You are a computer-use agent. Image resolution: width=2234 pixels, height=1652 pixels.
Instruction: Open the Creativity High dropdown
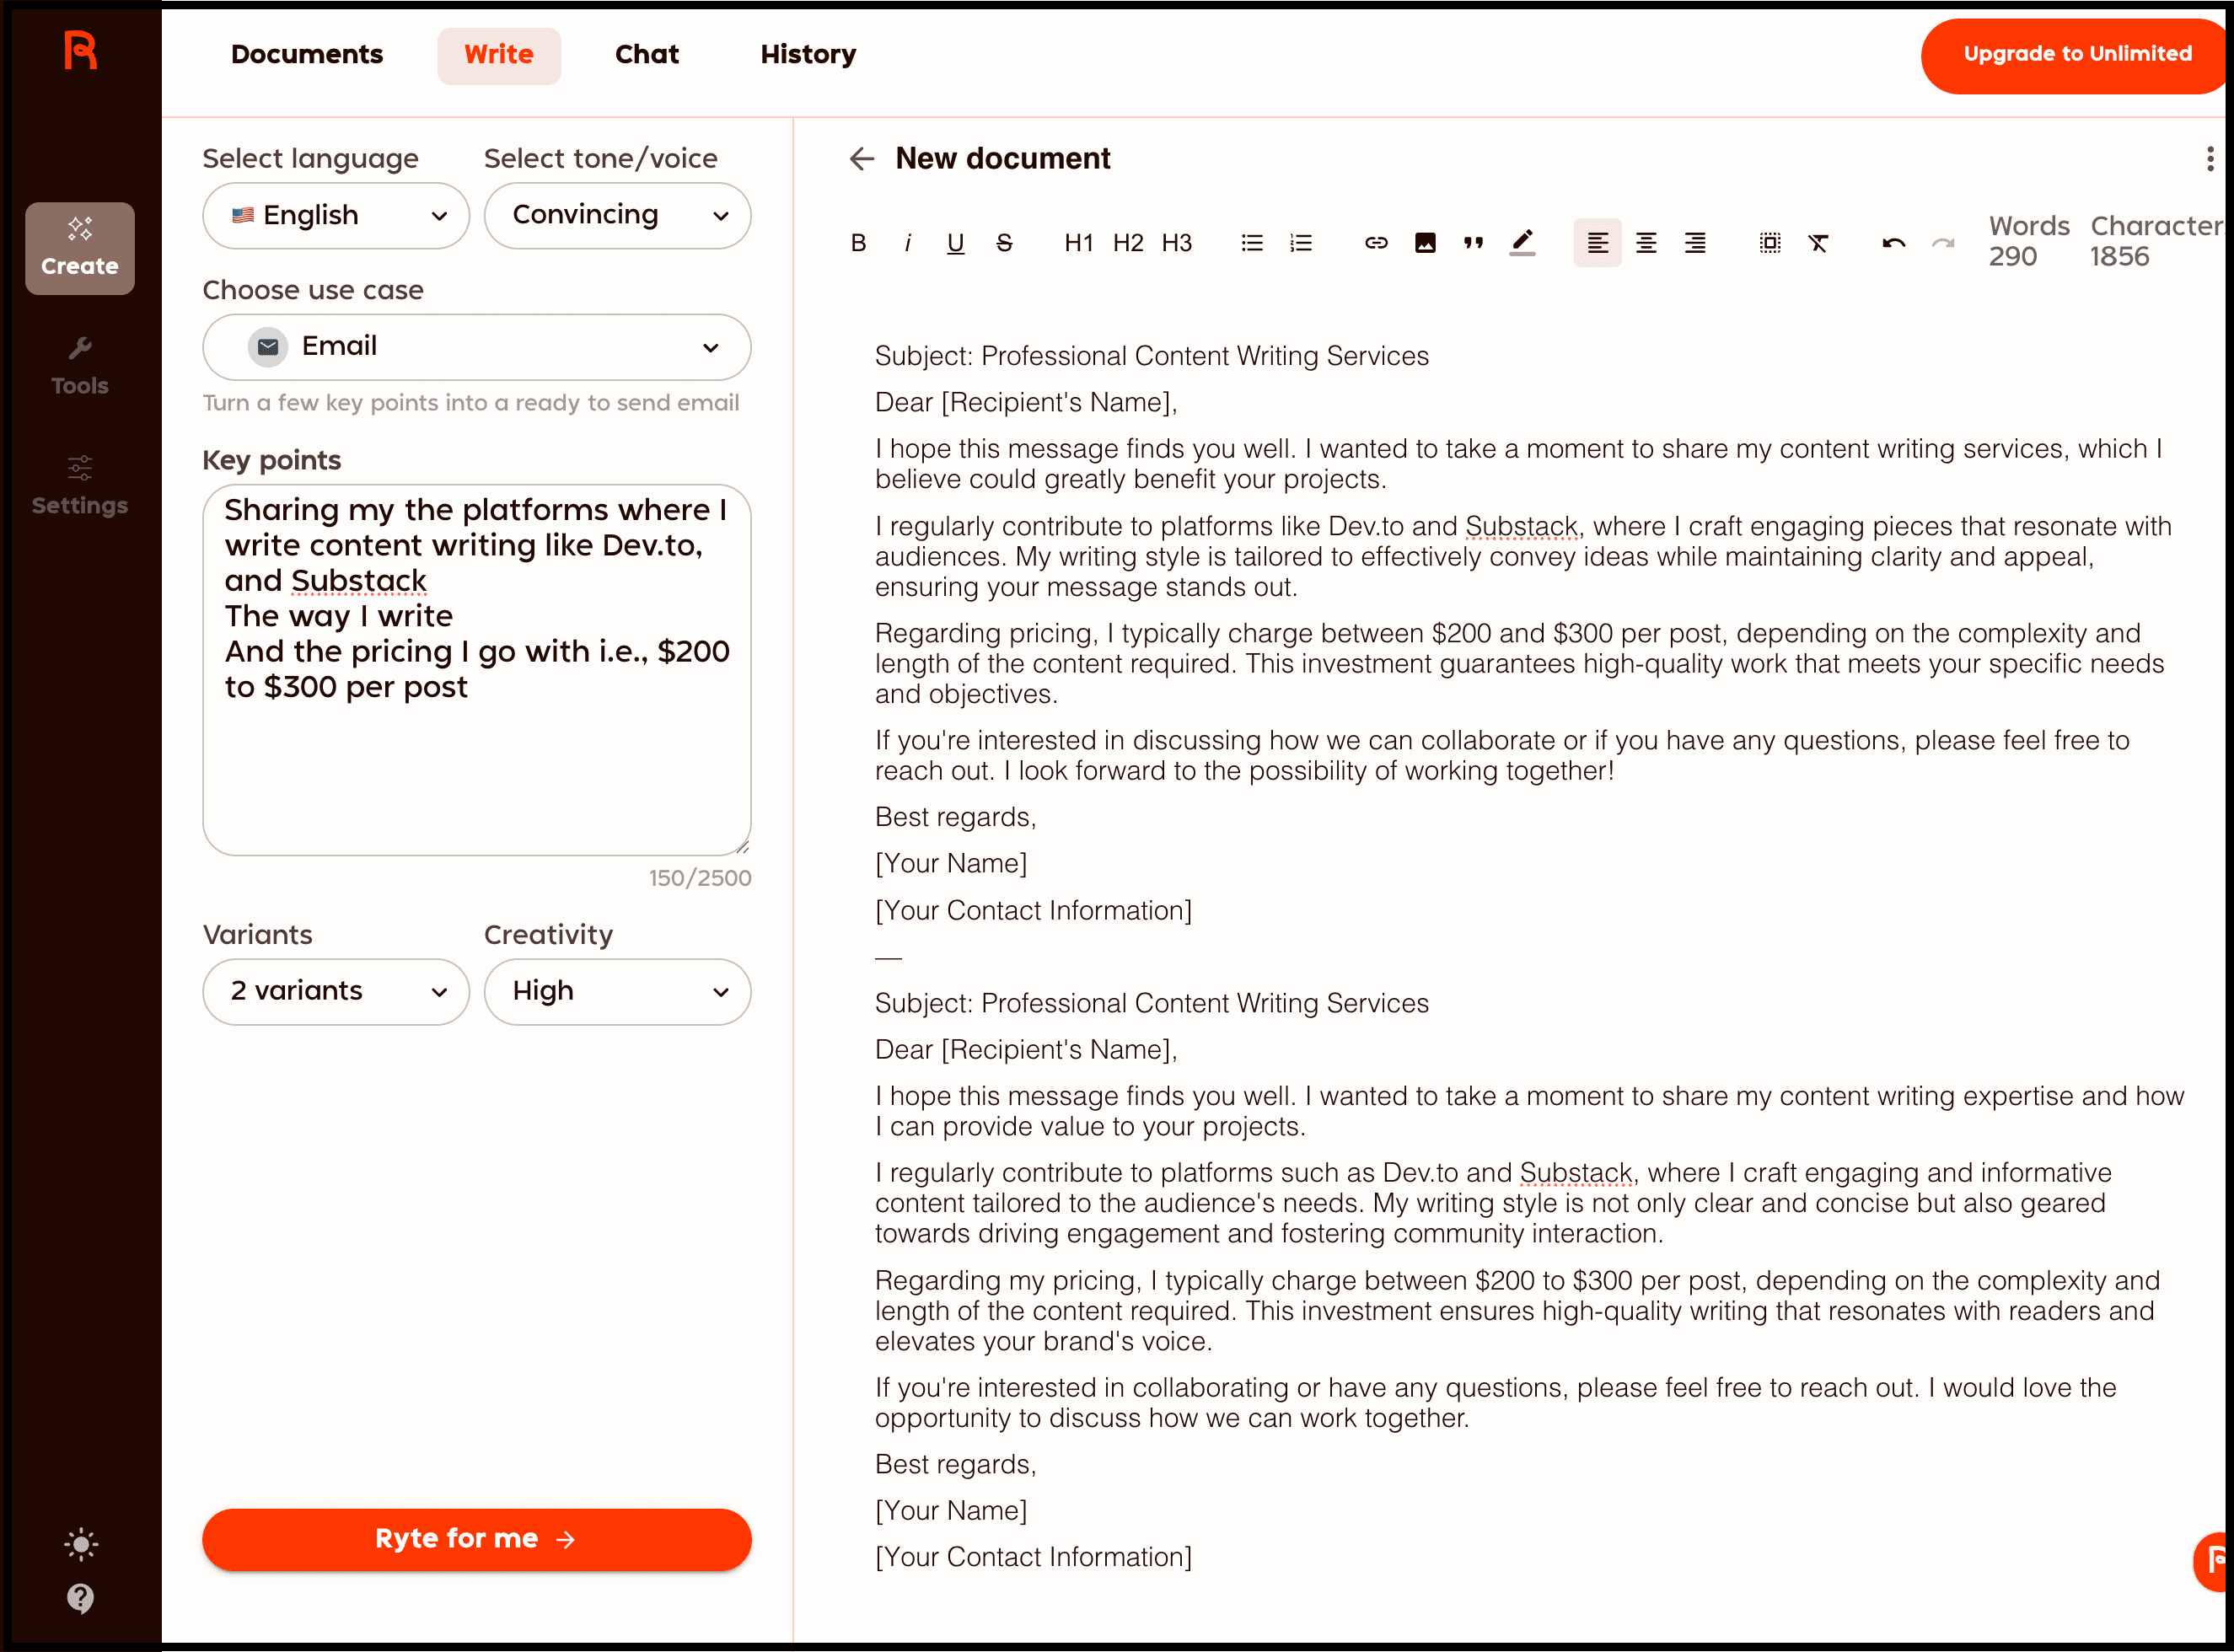coord(617,991)
